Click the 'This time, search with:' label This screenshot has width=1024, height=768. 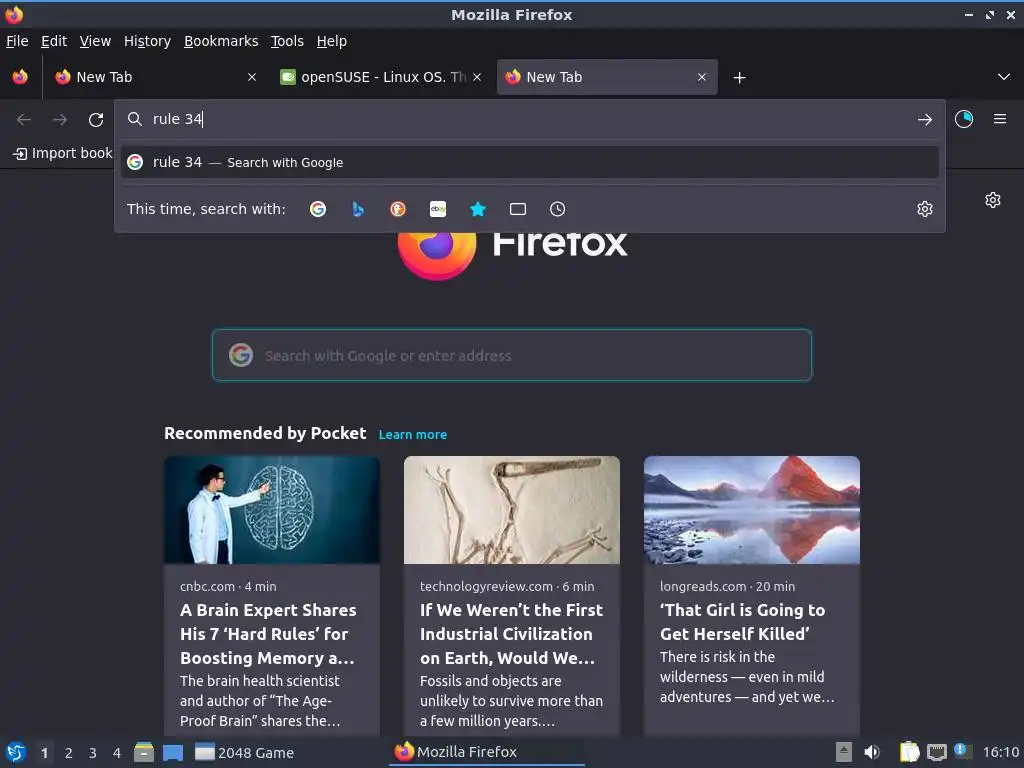206,209
